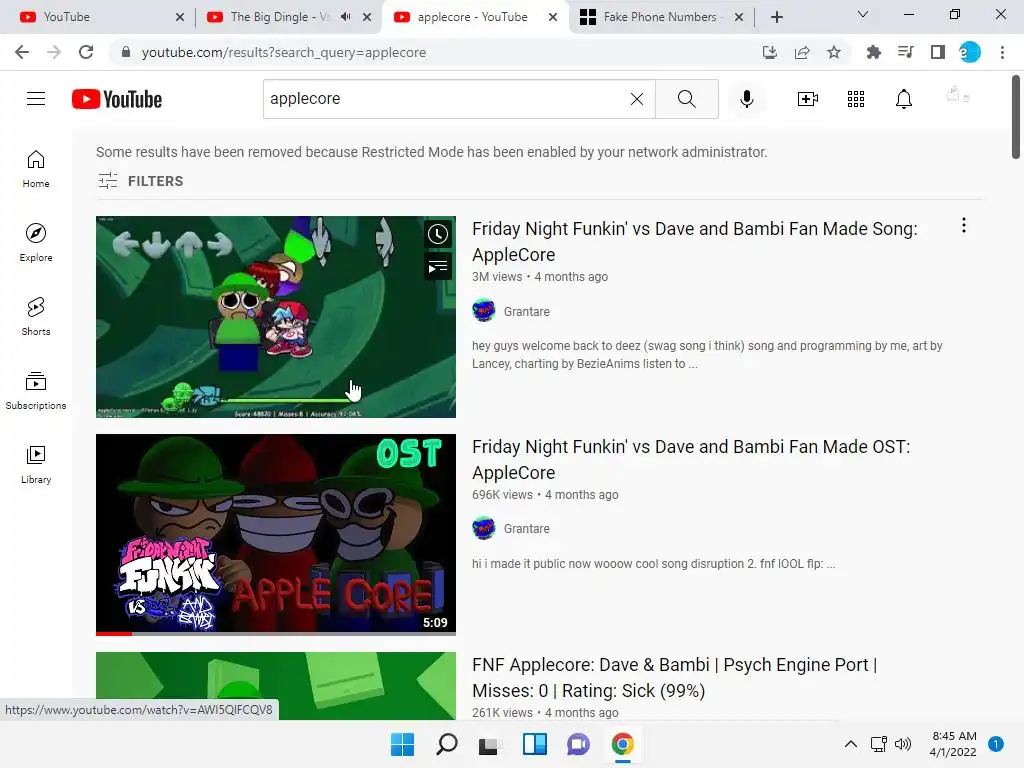This screenshot has width=1024, height=768.
Task: Close the Fake Phone Numbers tab
Action: 739,17
